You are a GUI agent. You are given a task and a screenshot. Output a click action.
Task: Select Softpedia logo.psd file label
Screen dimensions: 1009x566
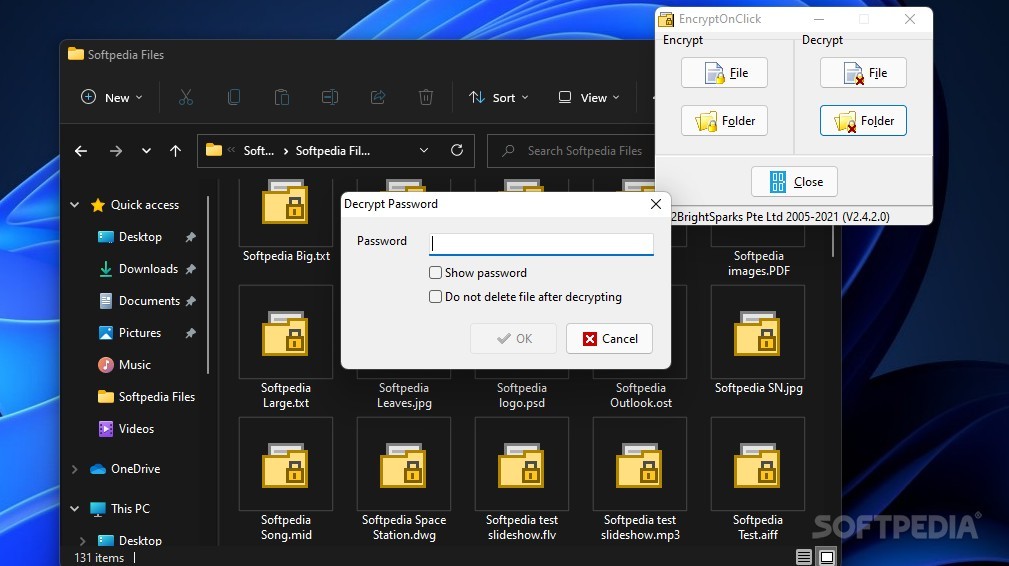coord(522,396)
